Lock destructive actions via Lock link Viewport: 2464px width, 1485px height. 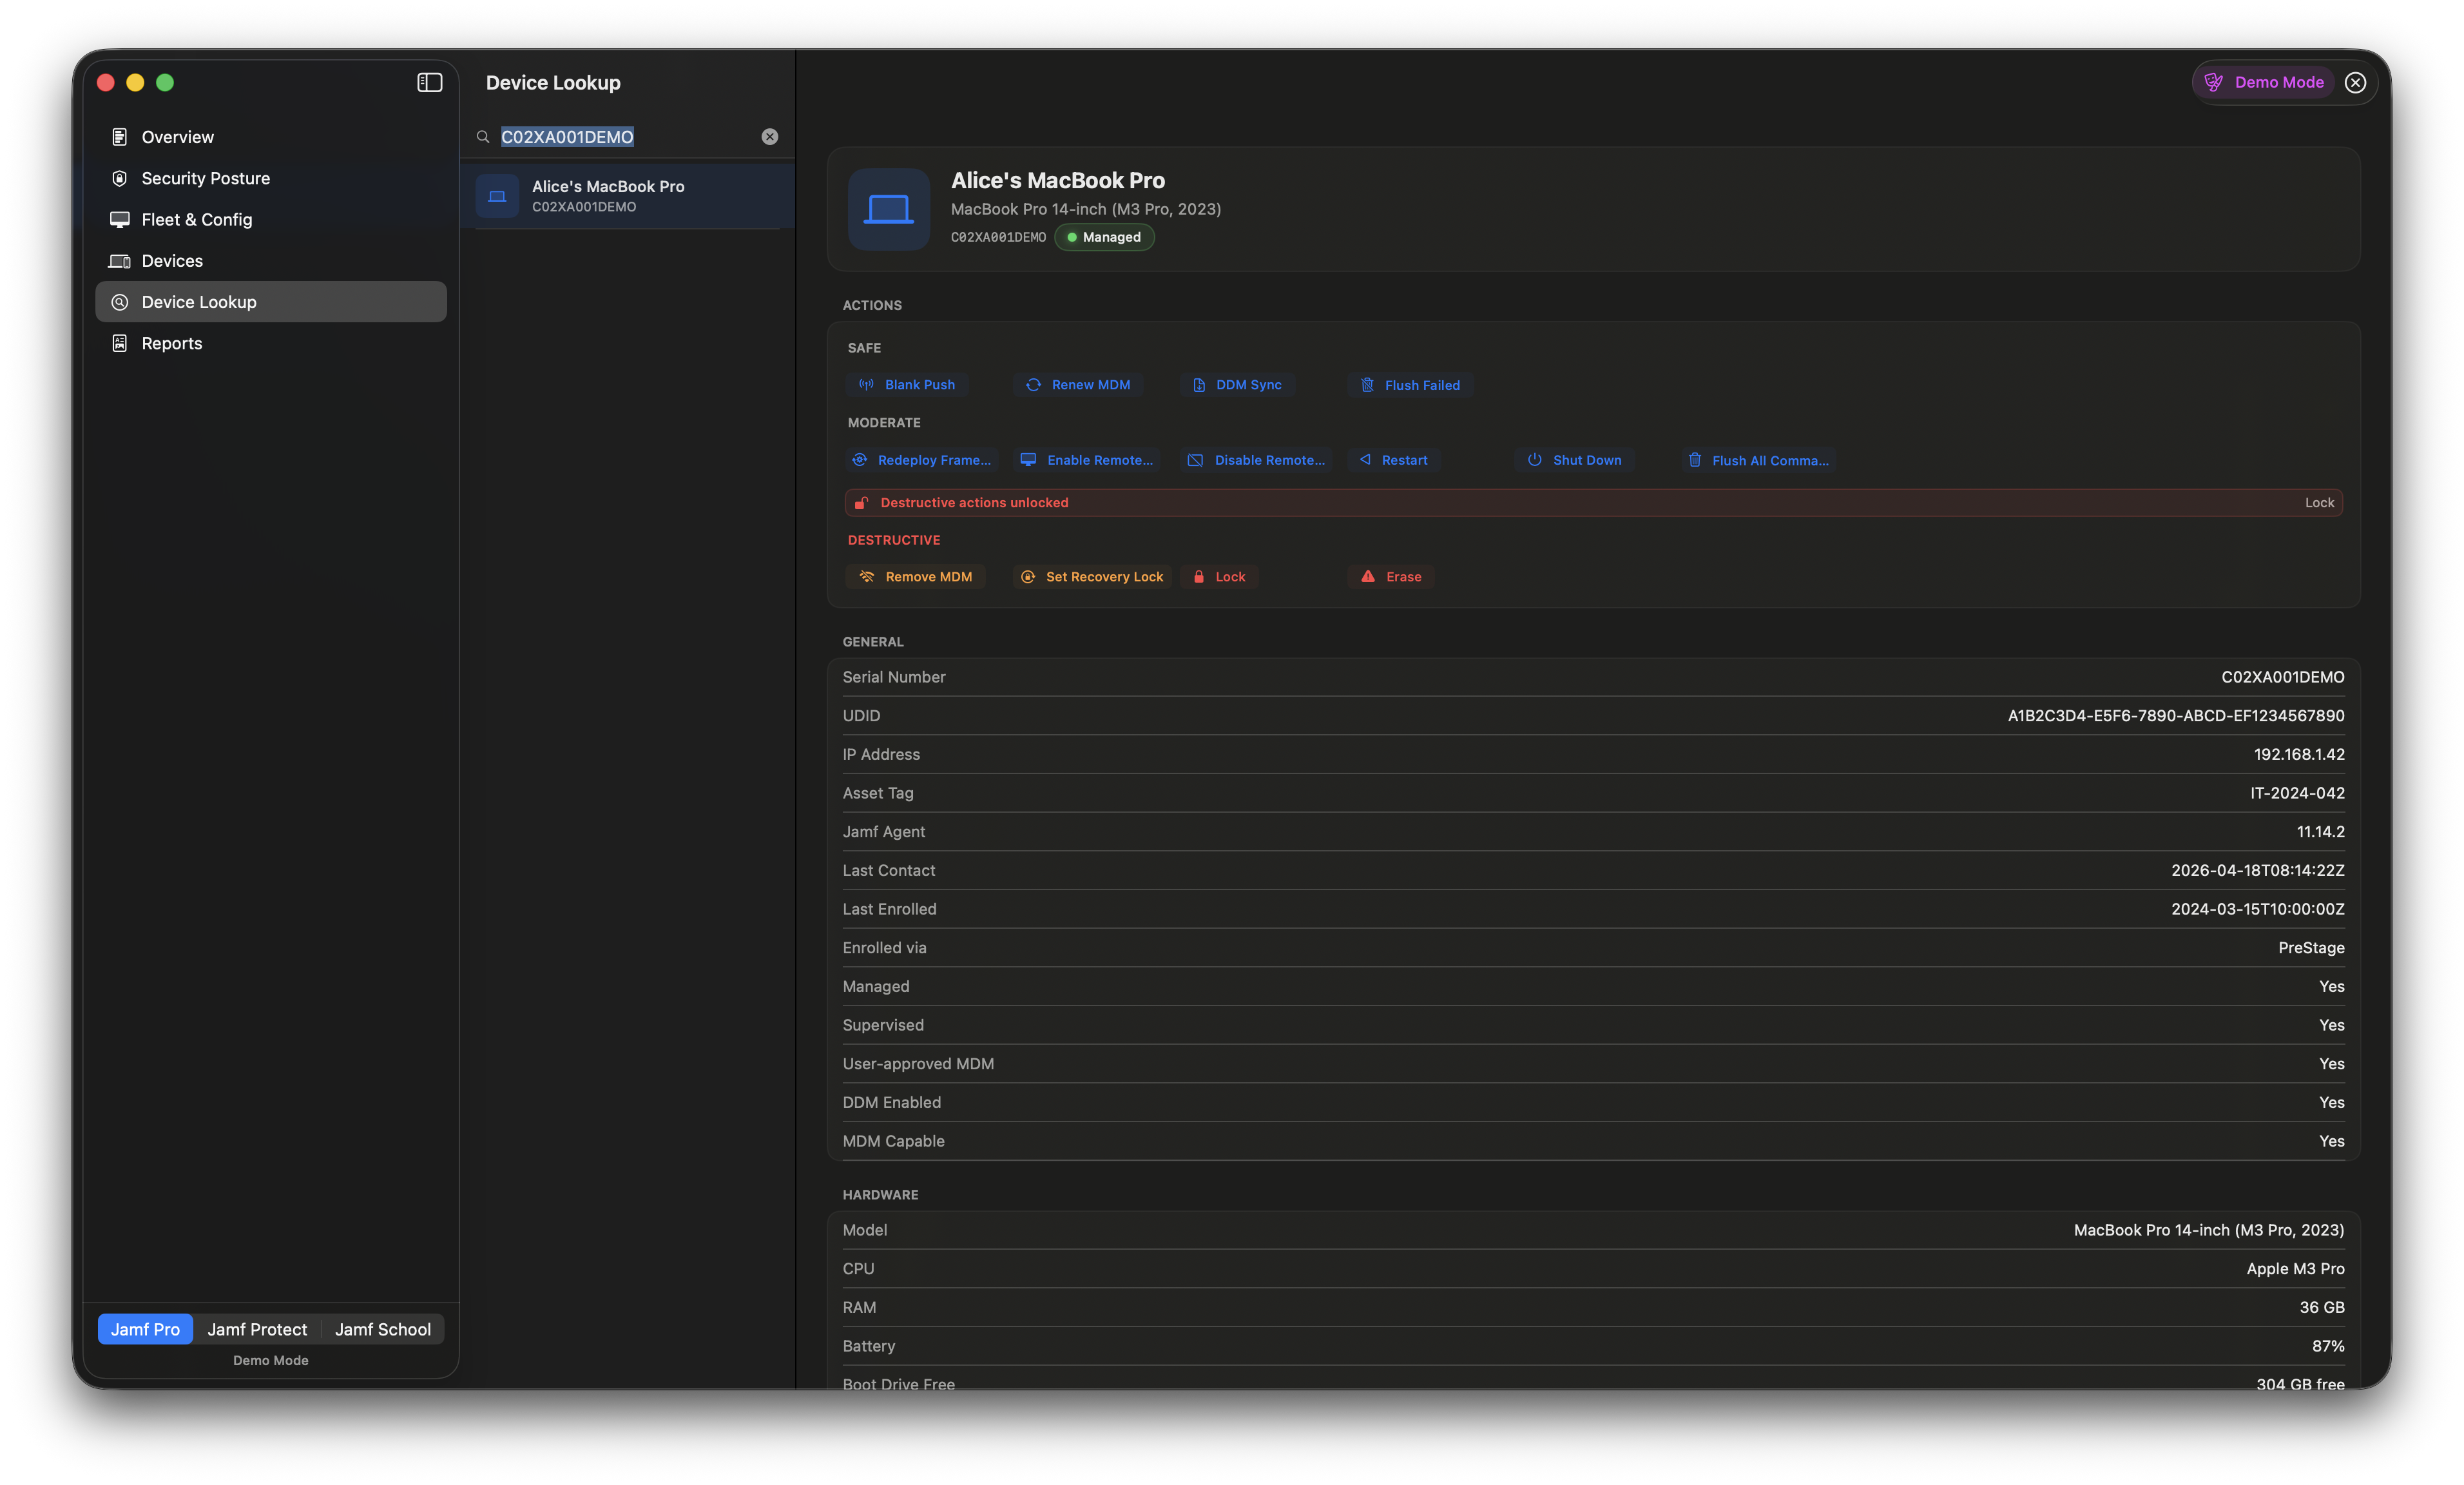(x=2319, y=503)
